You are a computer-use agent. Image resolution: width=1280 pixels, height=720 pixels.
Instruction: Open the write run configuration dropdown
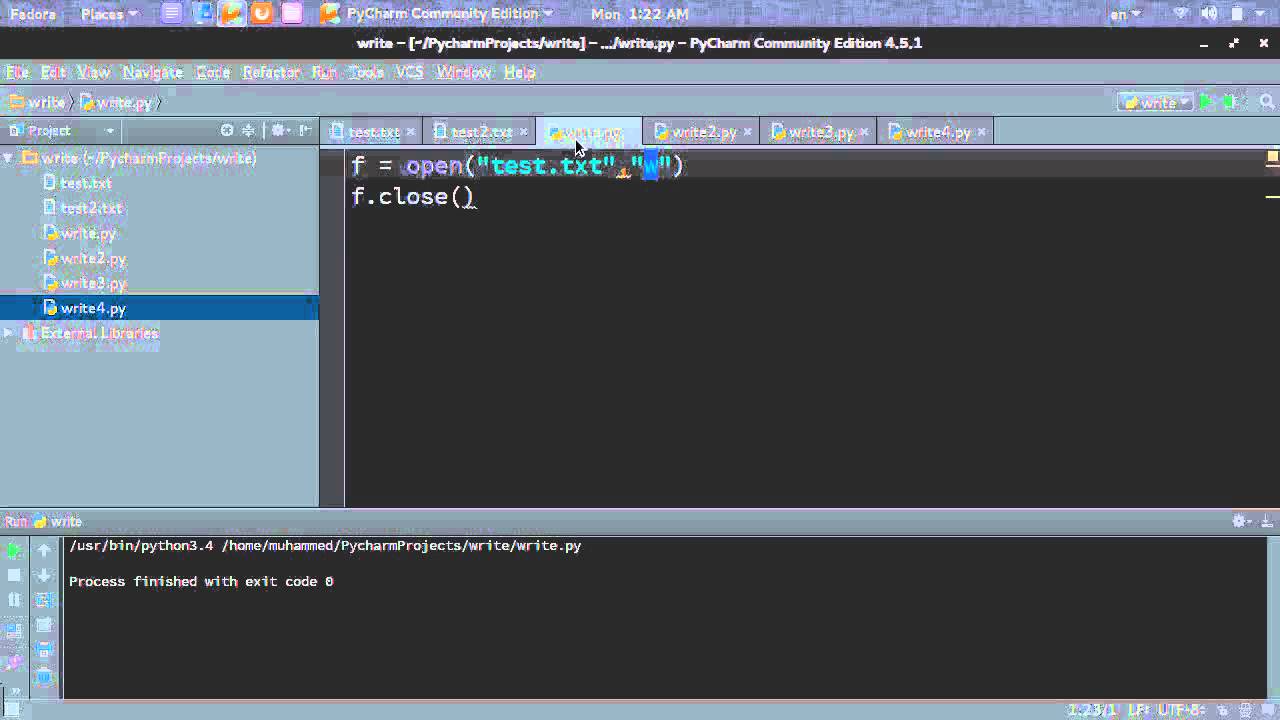(x=1156, y=102)
